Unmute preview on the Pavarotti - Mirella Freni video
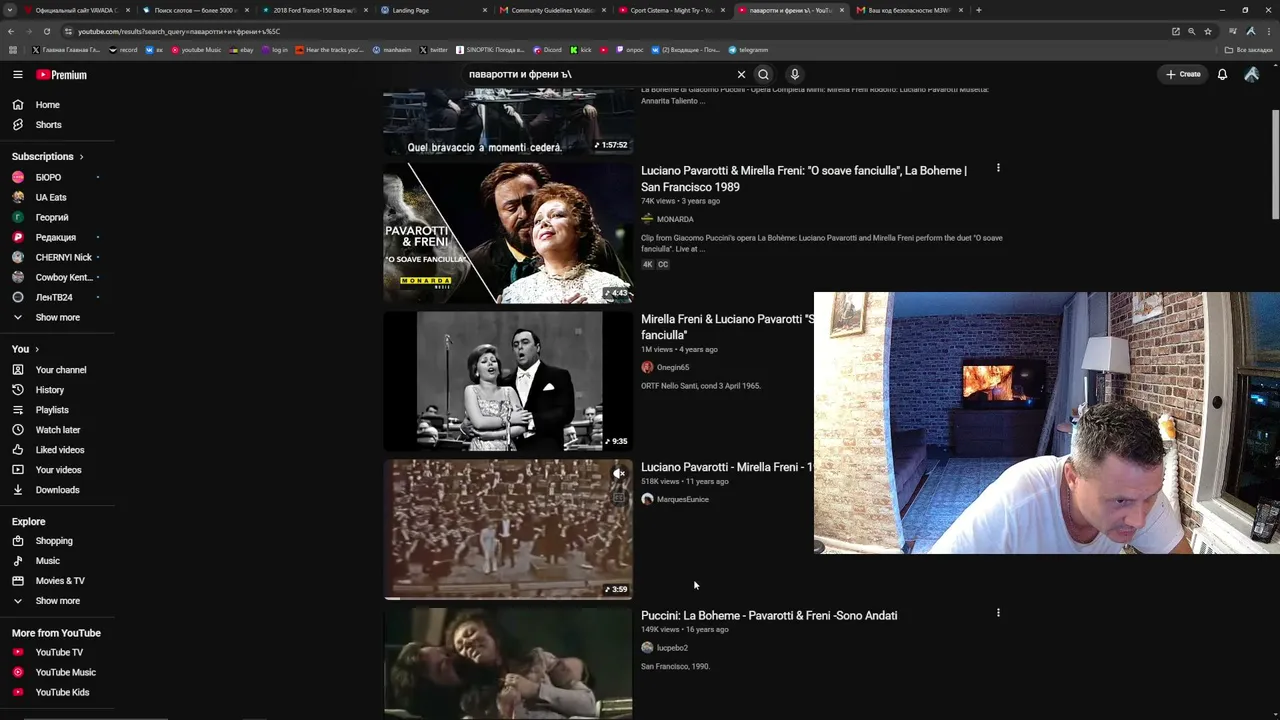This screenshot has width=1280, height=720. click(x=619, y=473)
